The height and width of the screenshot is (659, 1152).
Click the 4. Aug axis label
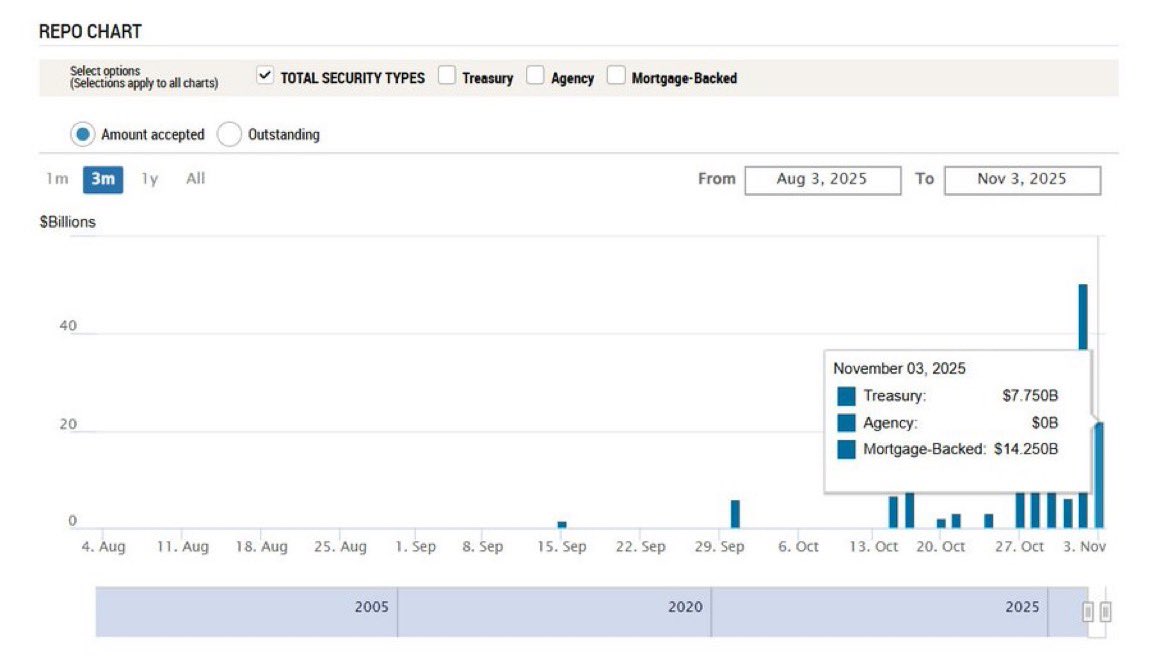click(x=104, y=547)
